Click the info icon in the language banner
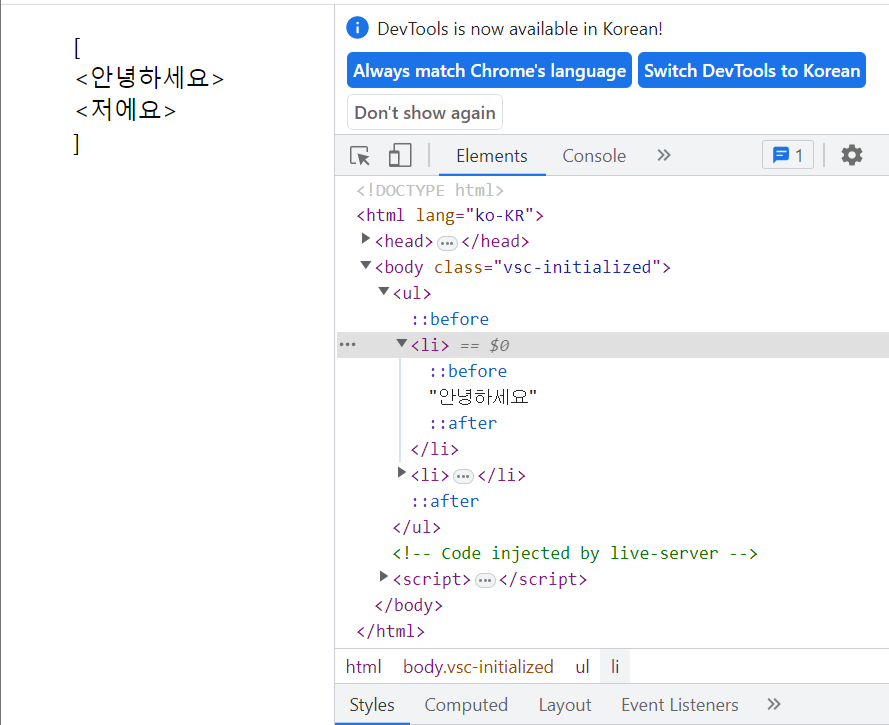The image size is (889, 725). coord(357,28)
